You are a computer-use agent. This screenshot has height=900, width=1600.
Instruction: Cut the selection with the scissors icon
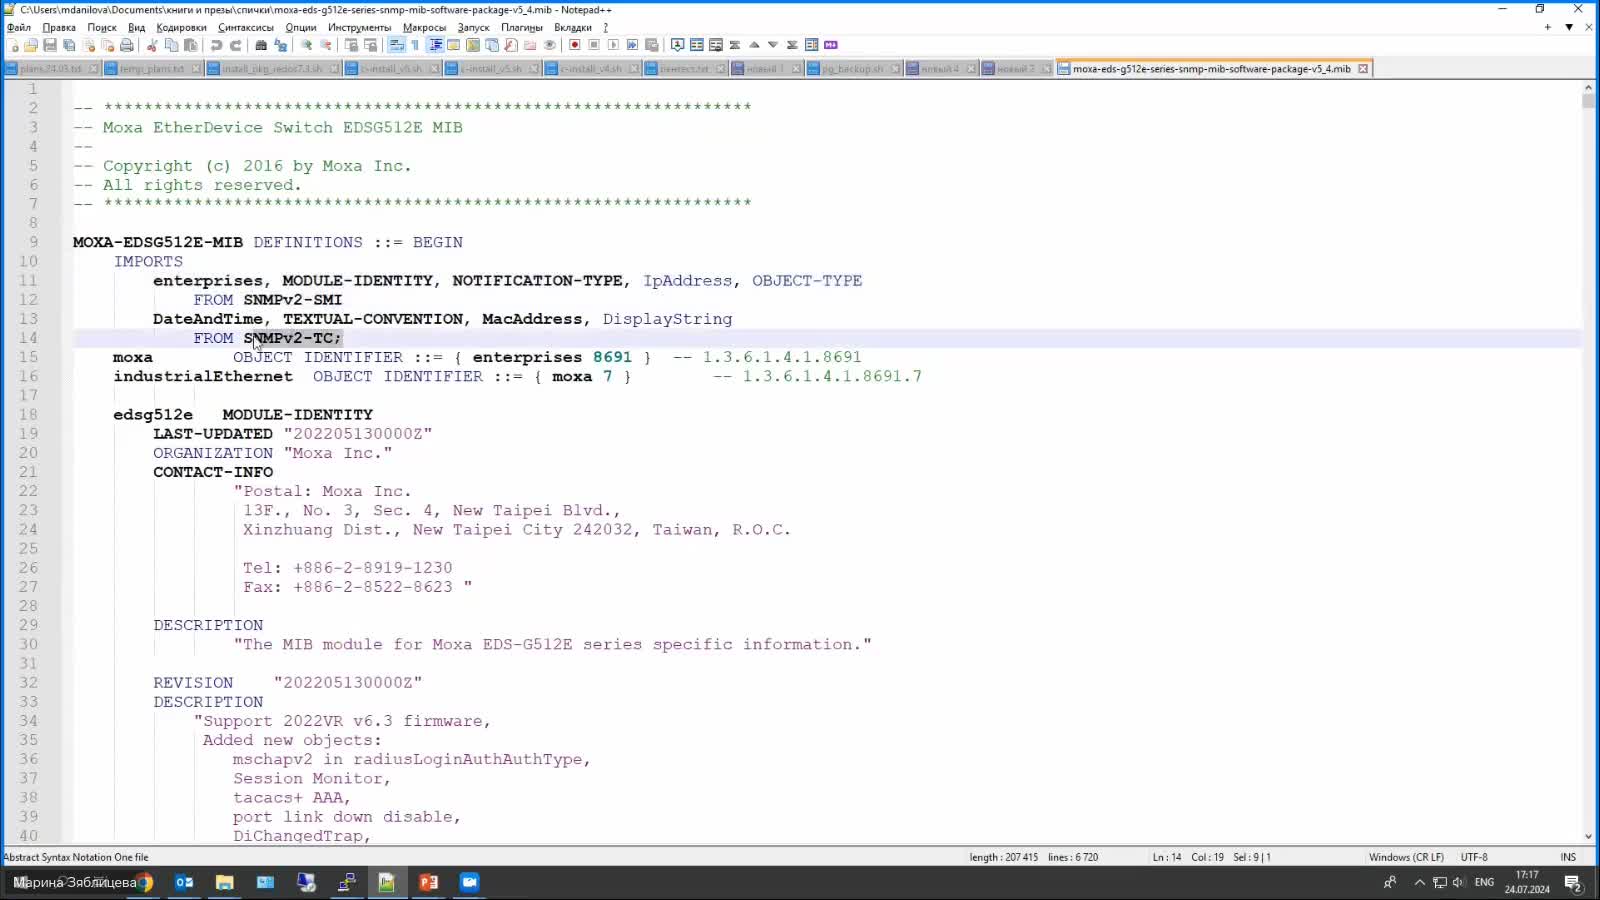152,45
